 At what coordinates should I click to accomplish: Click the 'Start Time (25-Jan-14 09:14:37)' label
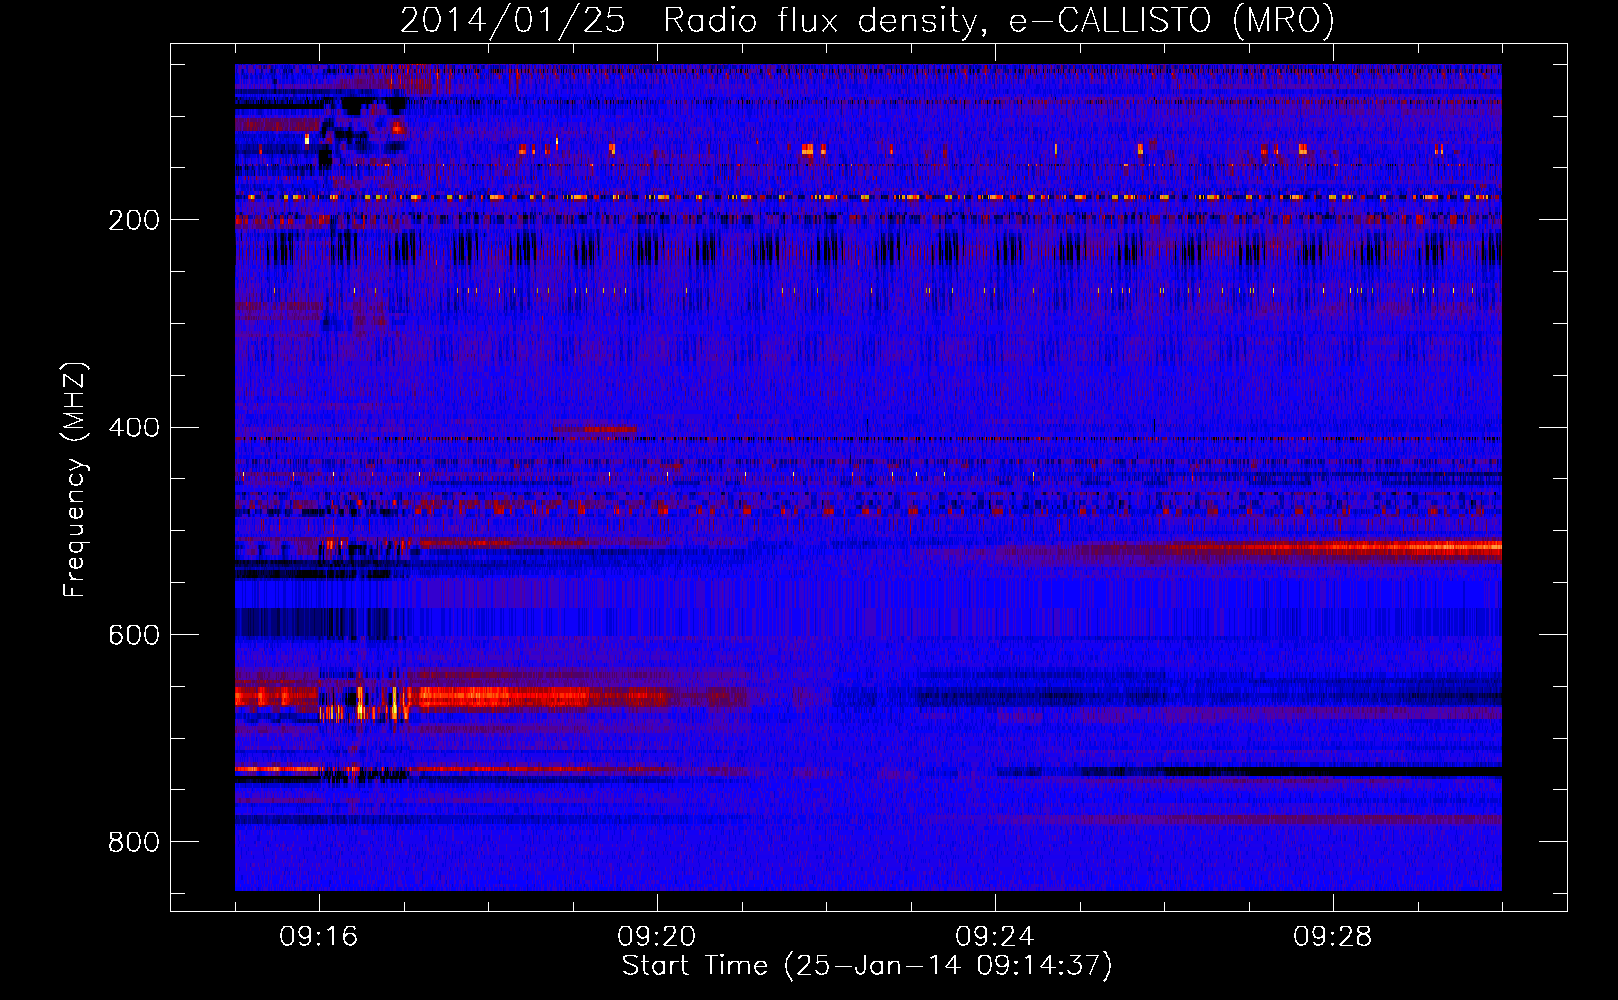867,966
